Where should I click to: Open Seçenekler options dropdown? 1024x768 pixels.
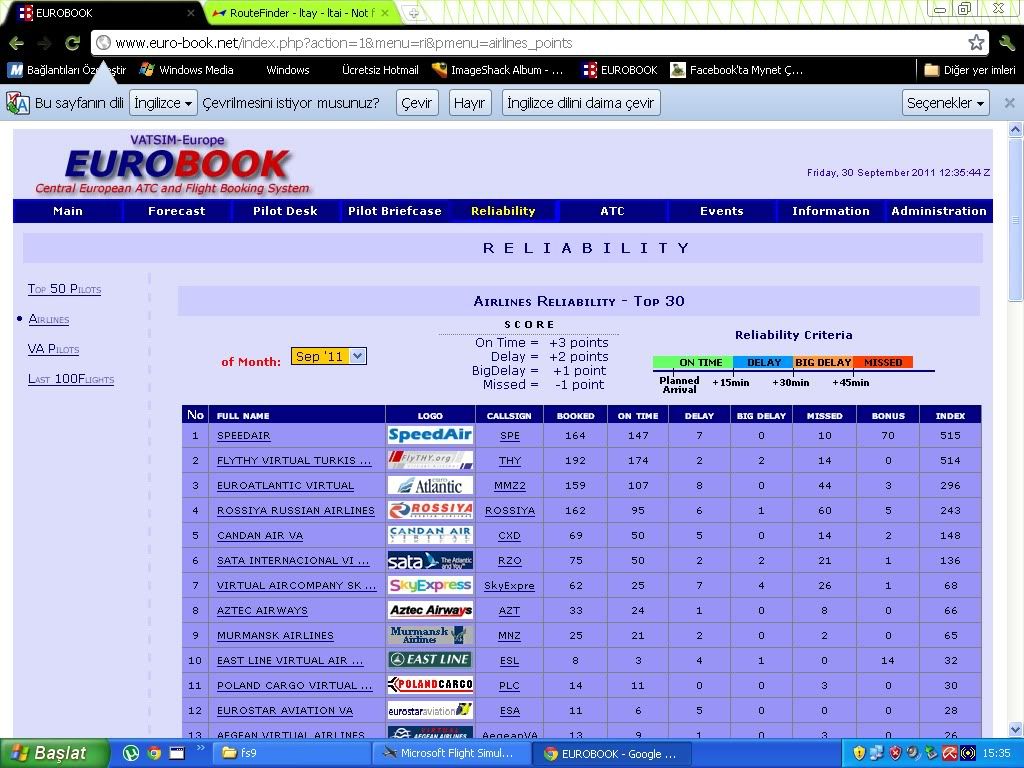click(946, 103)
